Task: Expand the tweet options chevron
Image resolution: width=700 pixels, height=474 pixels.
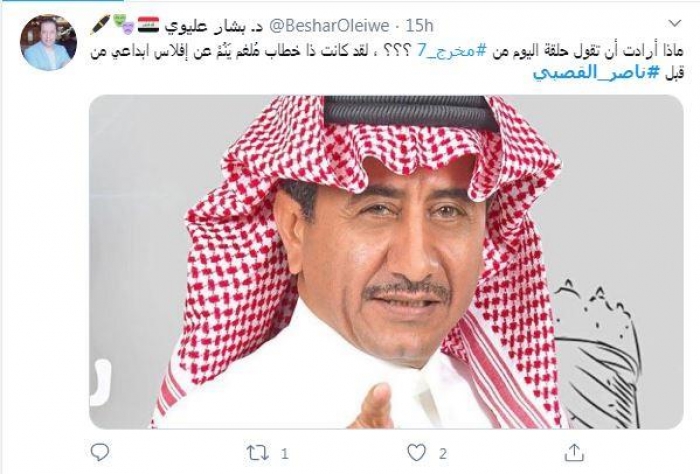Action: (x=675, y=23)
